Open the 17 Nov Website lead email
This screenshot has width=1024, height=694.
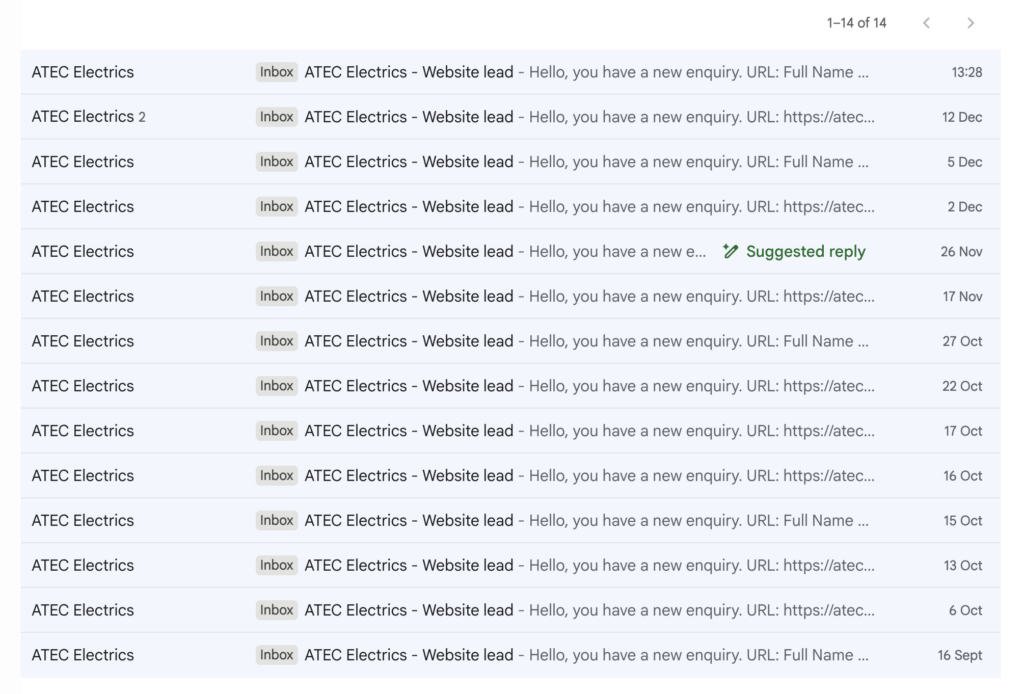[x=500, y=296]
